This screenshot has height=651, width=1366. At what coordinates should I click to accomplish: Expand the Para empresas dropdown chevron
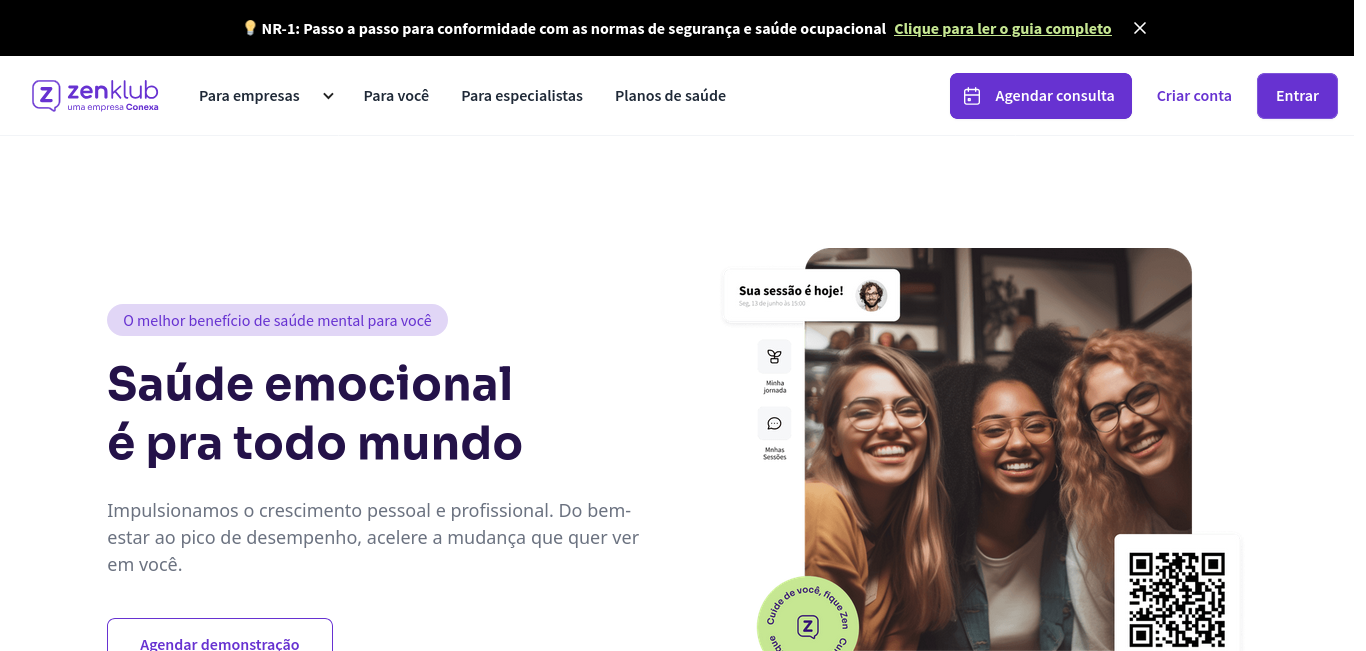click(328, 96)
